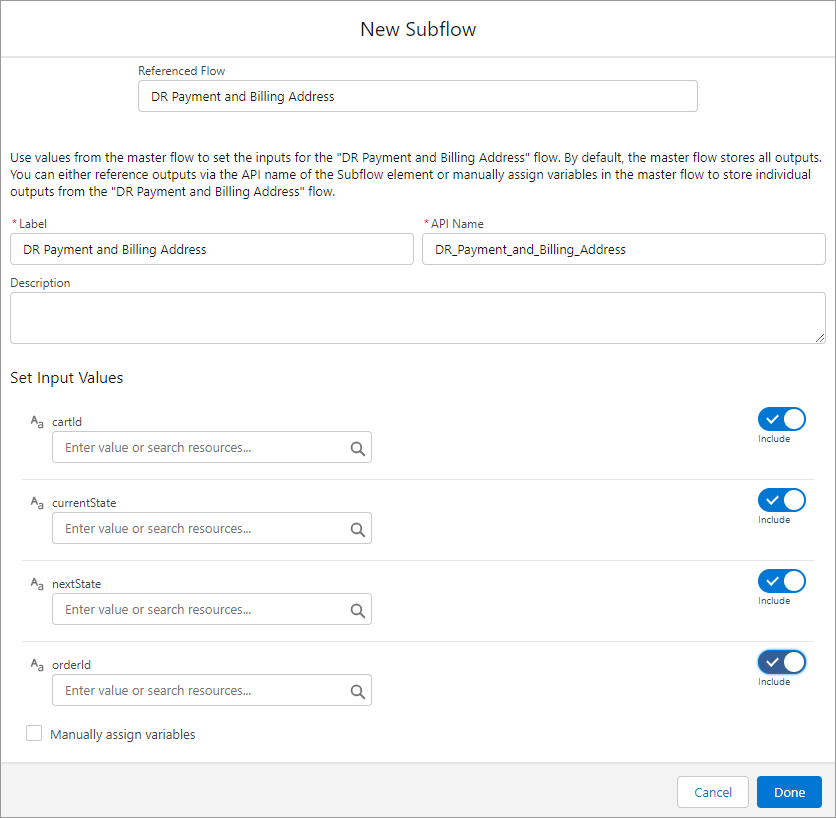Click magnifier icon in nextState field
This screenshot has height=818, width=836.
click(x=357, y=610)
